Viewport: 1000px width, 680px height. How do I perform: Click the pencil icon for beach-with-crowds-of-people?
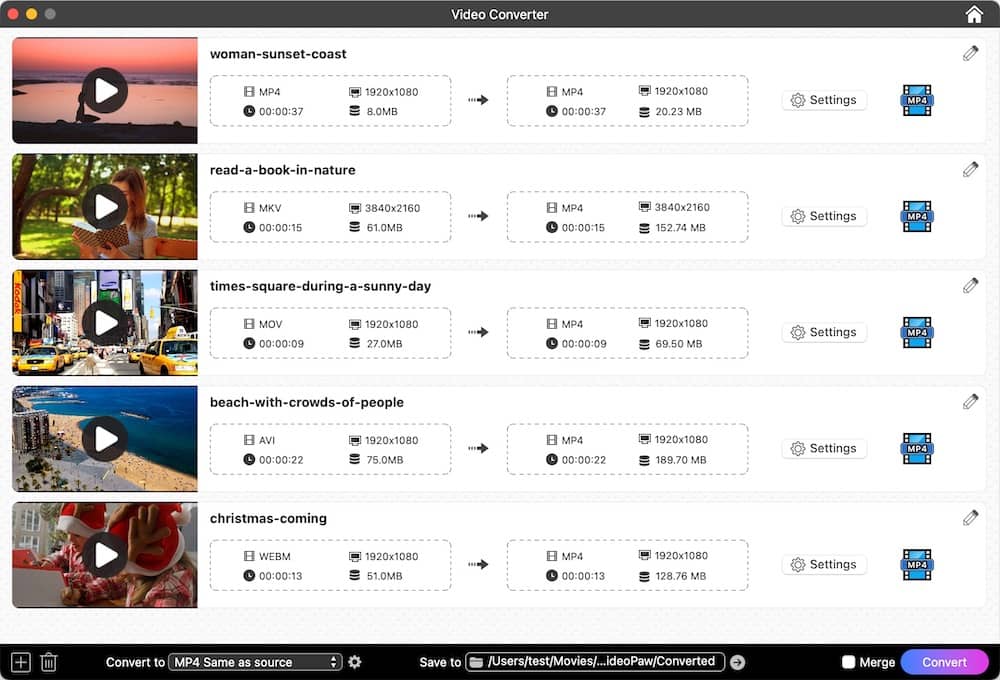[x=970, y=400]
